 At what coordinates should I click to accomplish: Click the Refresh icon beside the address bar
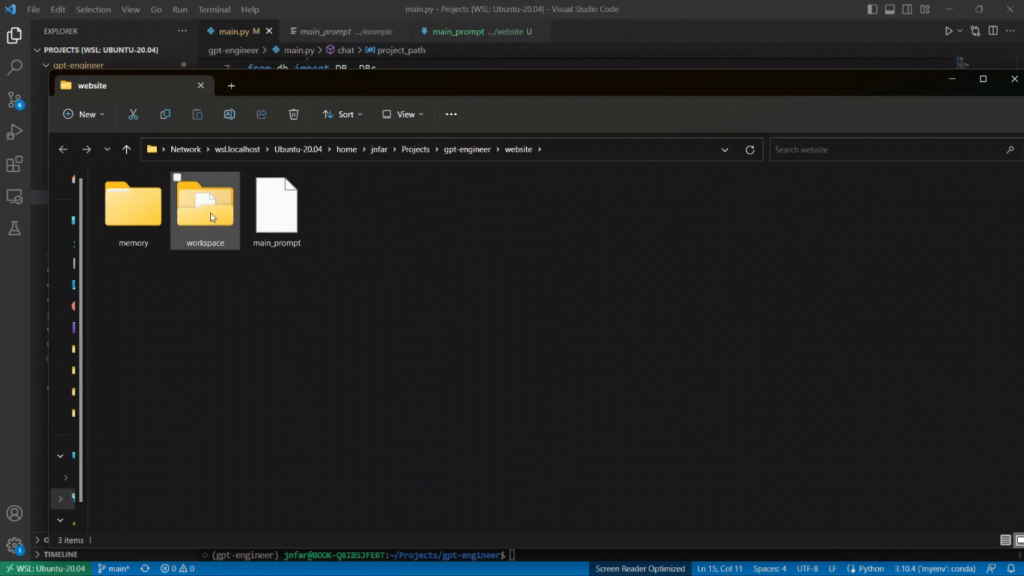[750, 150]
